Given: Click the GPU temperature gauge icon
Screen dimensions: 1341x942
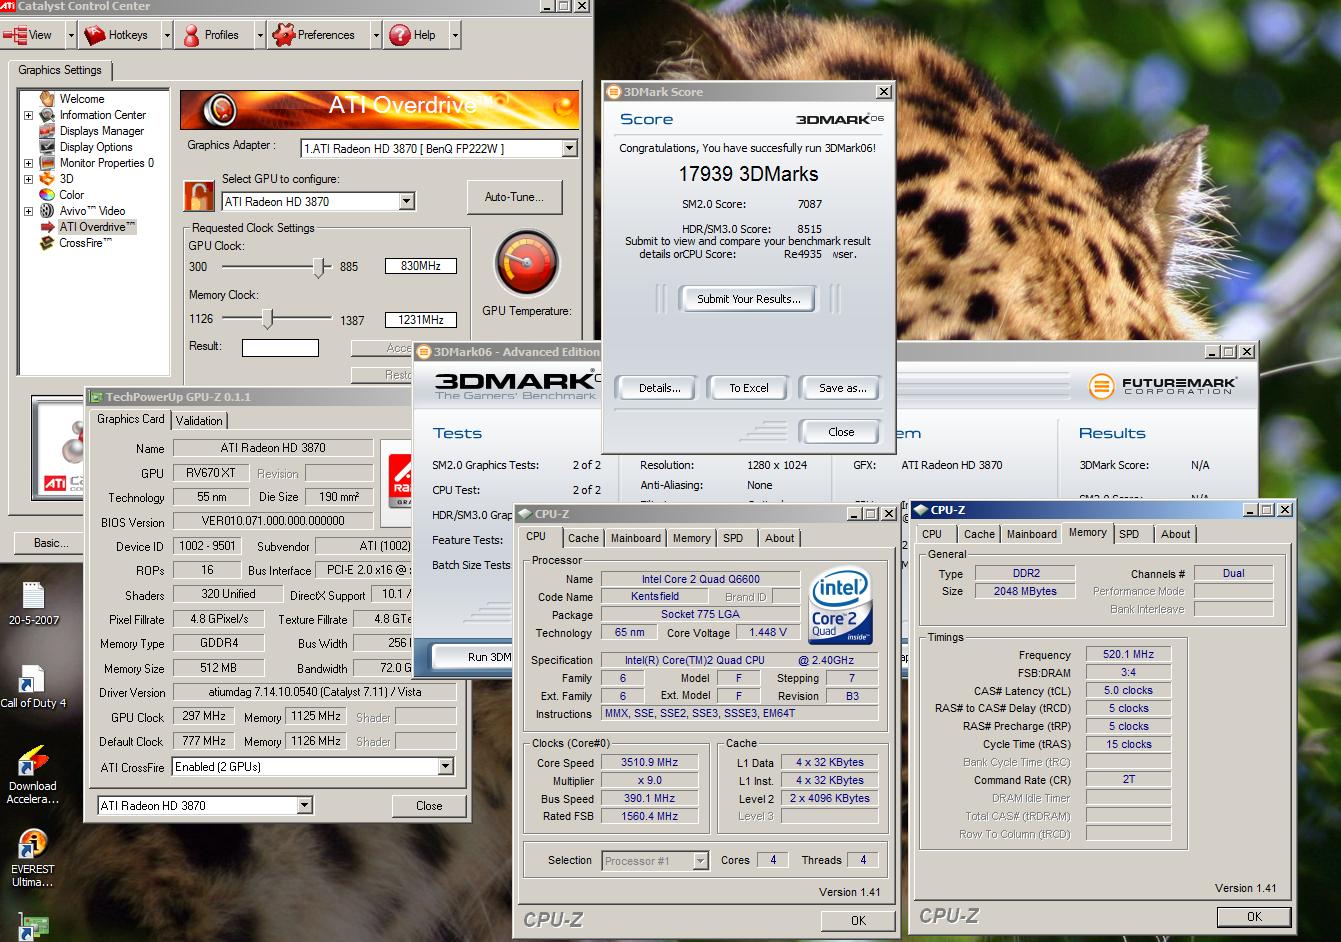Looking at the screenshot, I should click(526, 263).
